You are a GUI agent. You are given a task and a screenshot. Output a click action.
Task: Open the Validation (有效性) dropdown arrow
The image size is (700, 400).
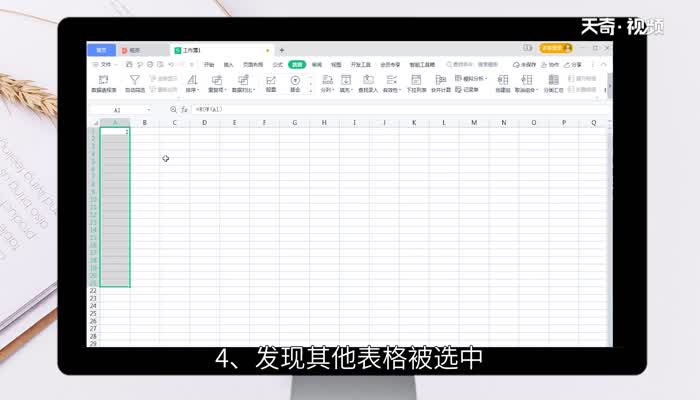(400, 90)
